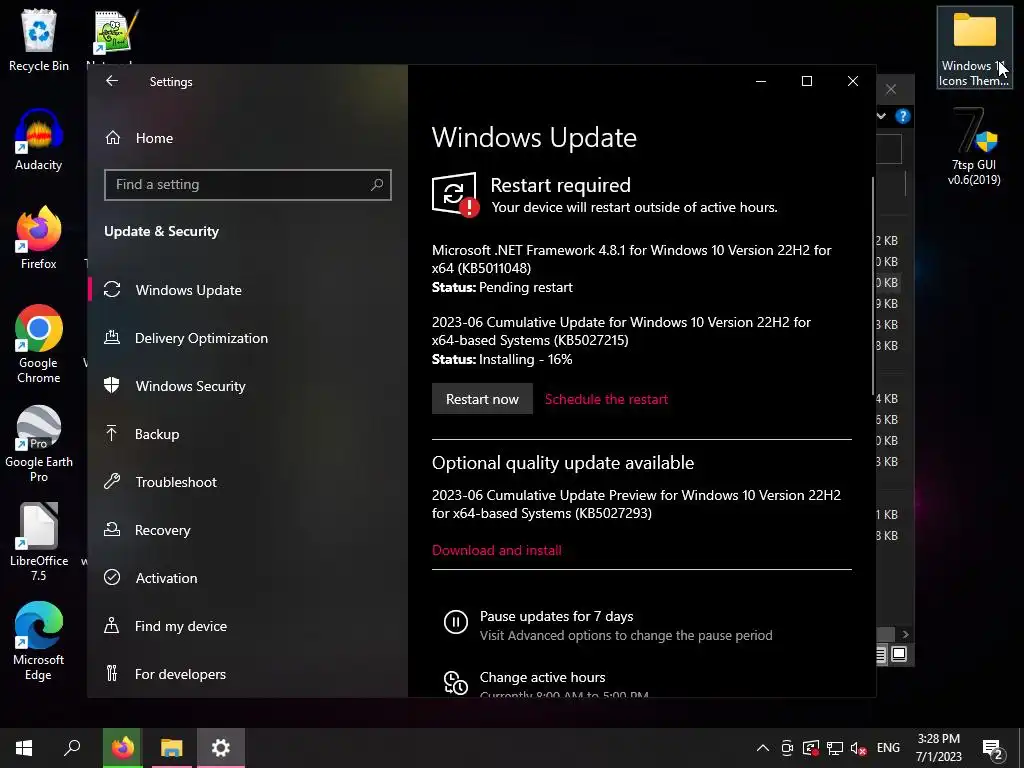Open File Explorer from taskbar
This screenshot has height=768, width=1024.
click(x=171, y=748)
